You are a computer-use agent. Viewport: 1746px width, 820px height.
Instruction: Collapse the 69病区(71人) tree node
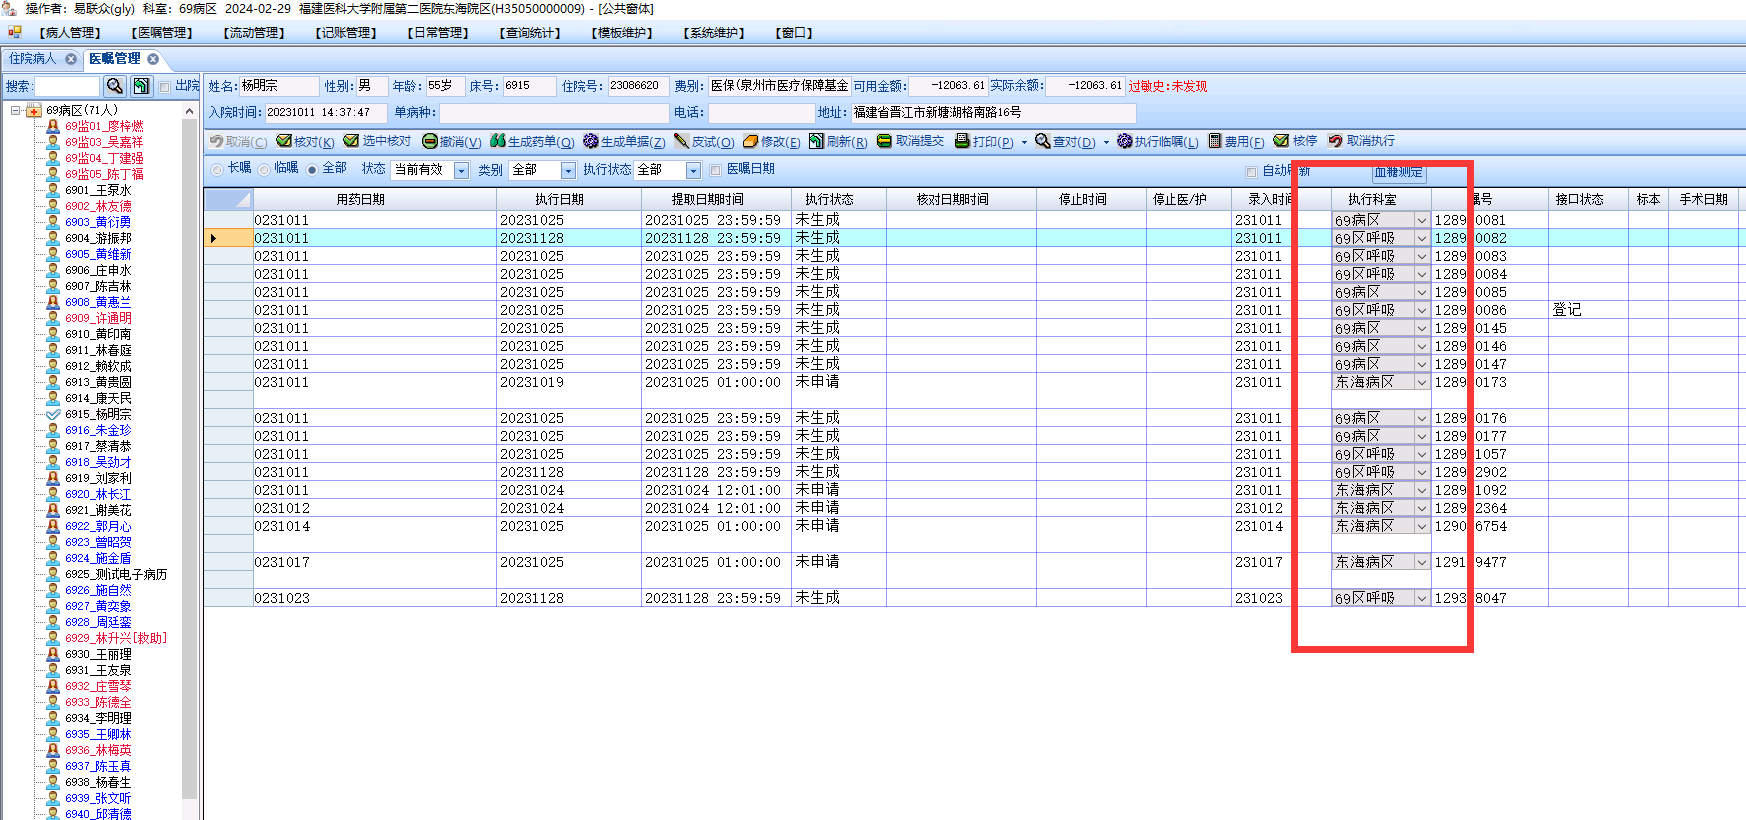[16, 110]
